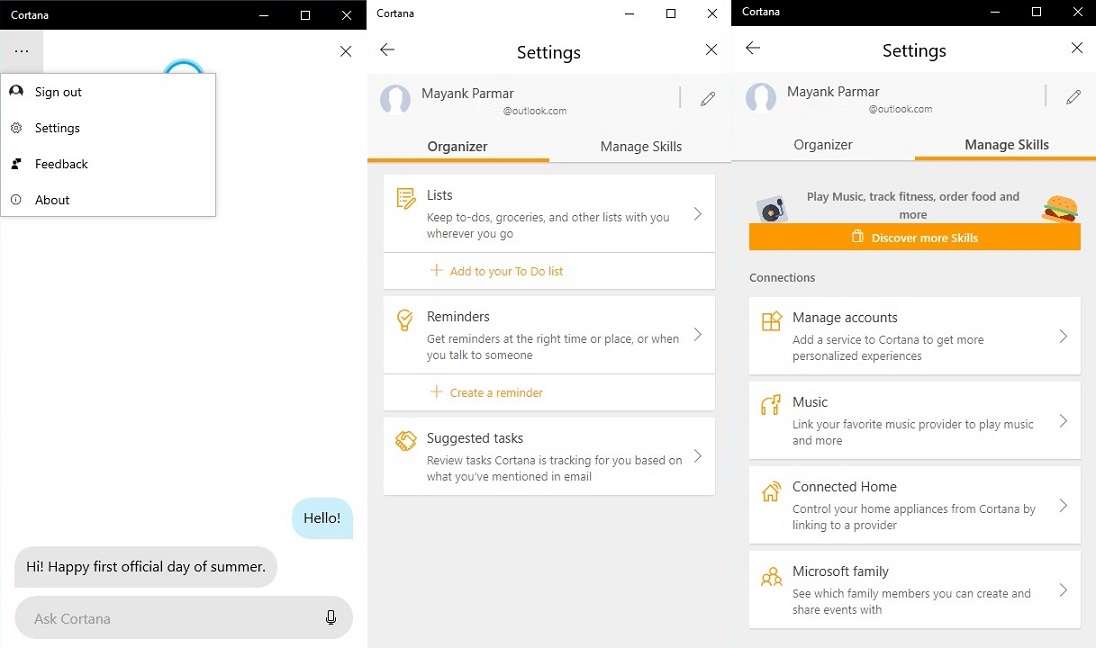Switch to Manage Skills tab in middle window
The image size is (1096, 648).
click(x=641, y=146)
